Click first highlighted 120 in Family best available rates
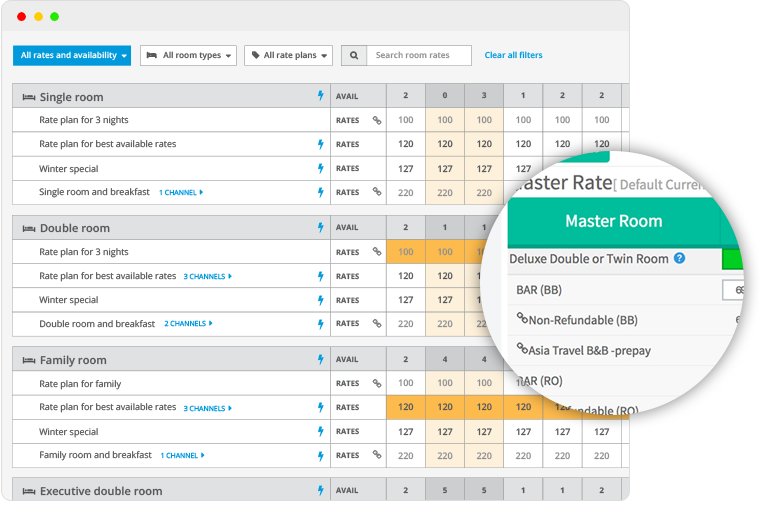760x520 pixels. [x=406, y=407]
